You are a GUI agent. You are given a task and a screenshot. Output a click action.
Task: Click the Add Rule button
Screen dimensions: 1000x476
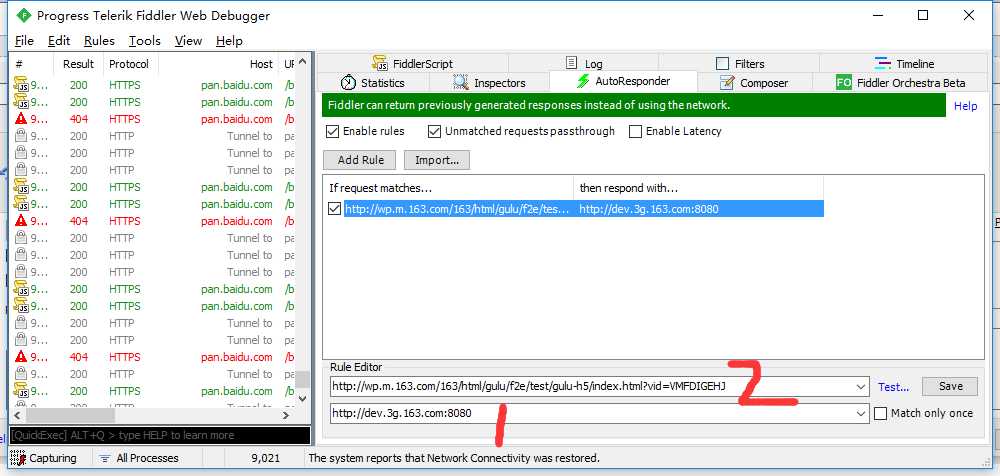tap(360, 160)
